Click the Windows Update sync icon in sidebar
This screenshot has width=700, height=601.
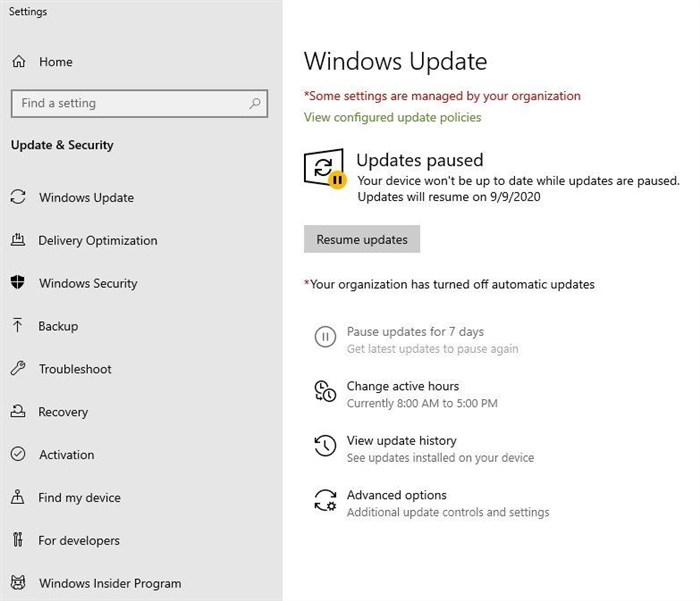coord(18,197)
